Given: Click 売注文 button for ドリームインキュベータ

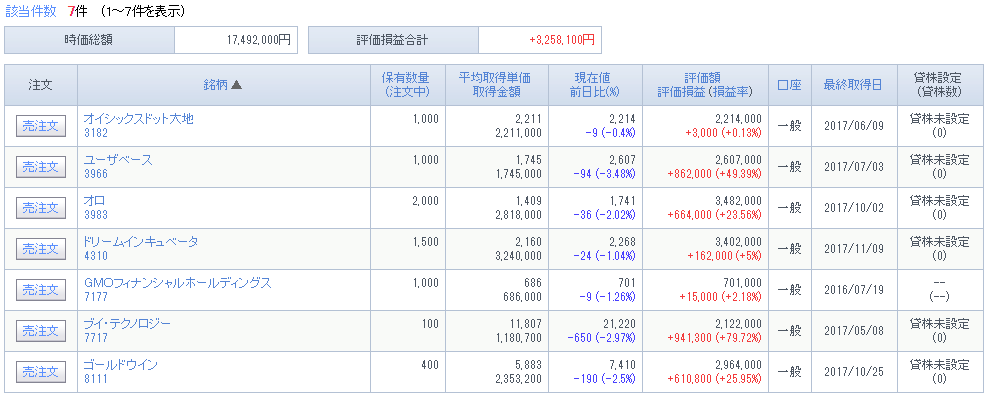Looking at the screenshot, I should (40, 249).
